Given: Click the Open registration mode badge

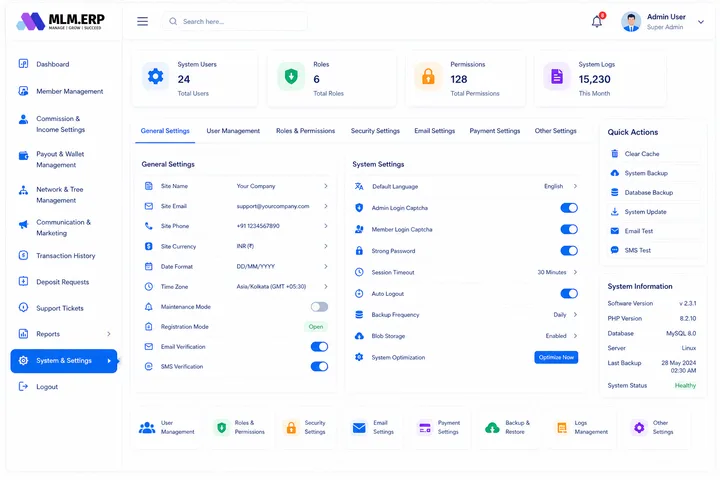Looking at the screenshot, I should (316, 327).
